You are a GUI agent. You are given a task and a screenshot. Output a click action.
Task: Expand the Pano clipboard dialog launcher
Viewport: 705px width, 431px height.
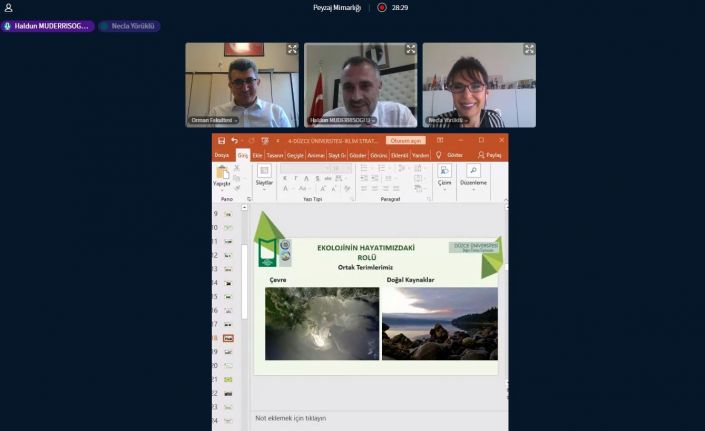click(x=247, y=199)
